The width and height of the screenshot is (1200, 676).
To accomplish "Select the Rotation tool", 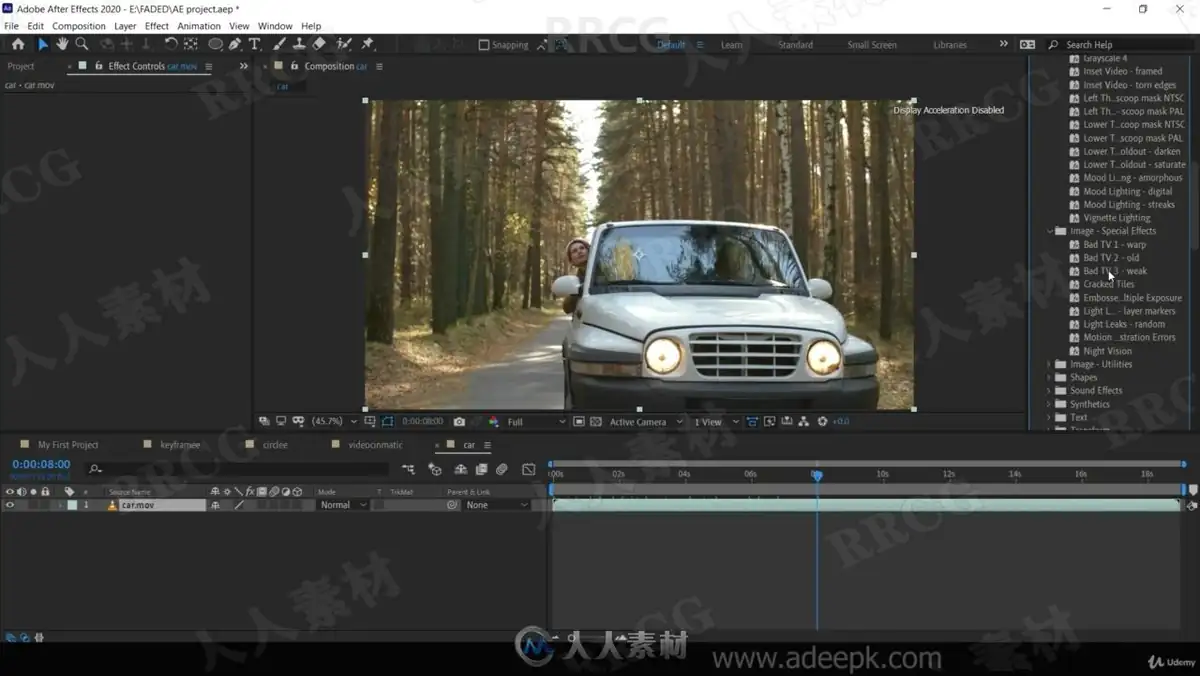I will pos(170,44).
